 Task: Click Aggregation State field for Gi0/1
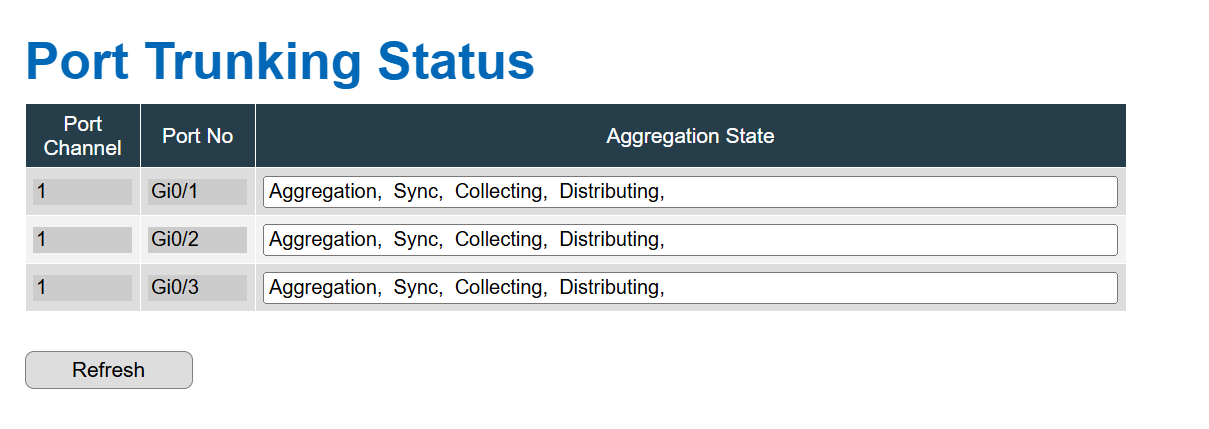click(x=690, y=192)
